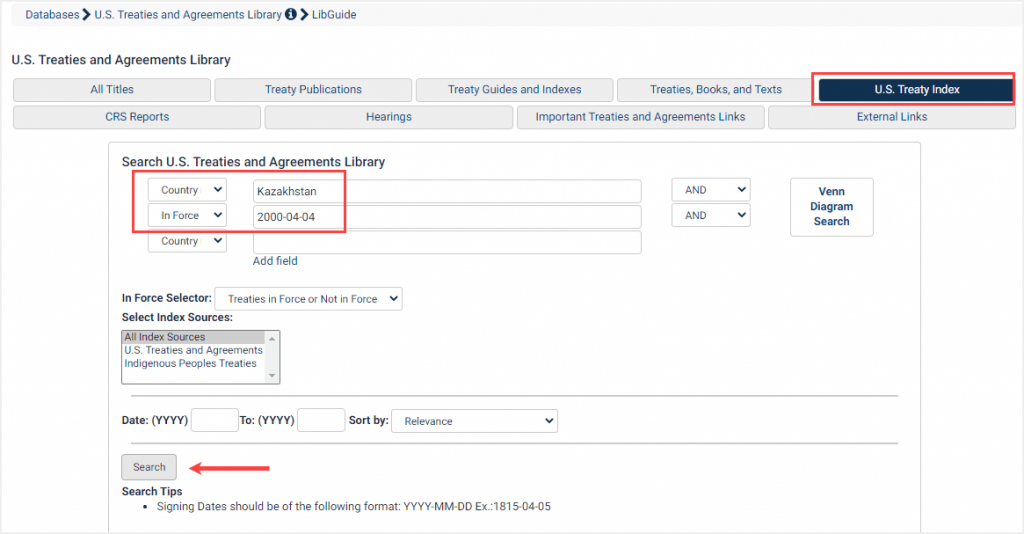Screen dimensions: 1024x534
Task: Open the second AND operator dropdown
Action: (711, 215)
